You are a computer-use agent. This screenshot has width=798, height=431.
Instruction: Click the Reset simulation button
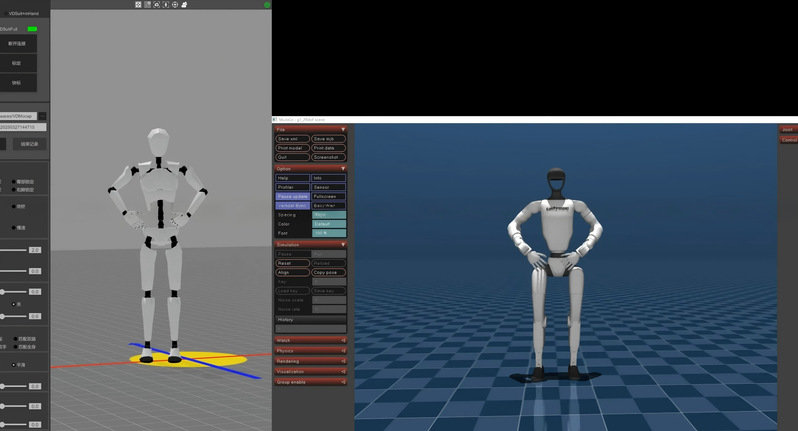(293, 263)
